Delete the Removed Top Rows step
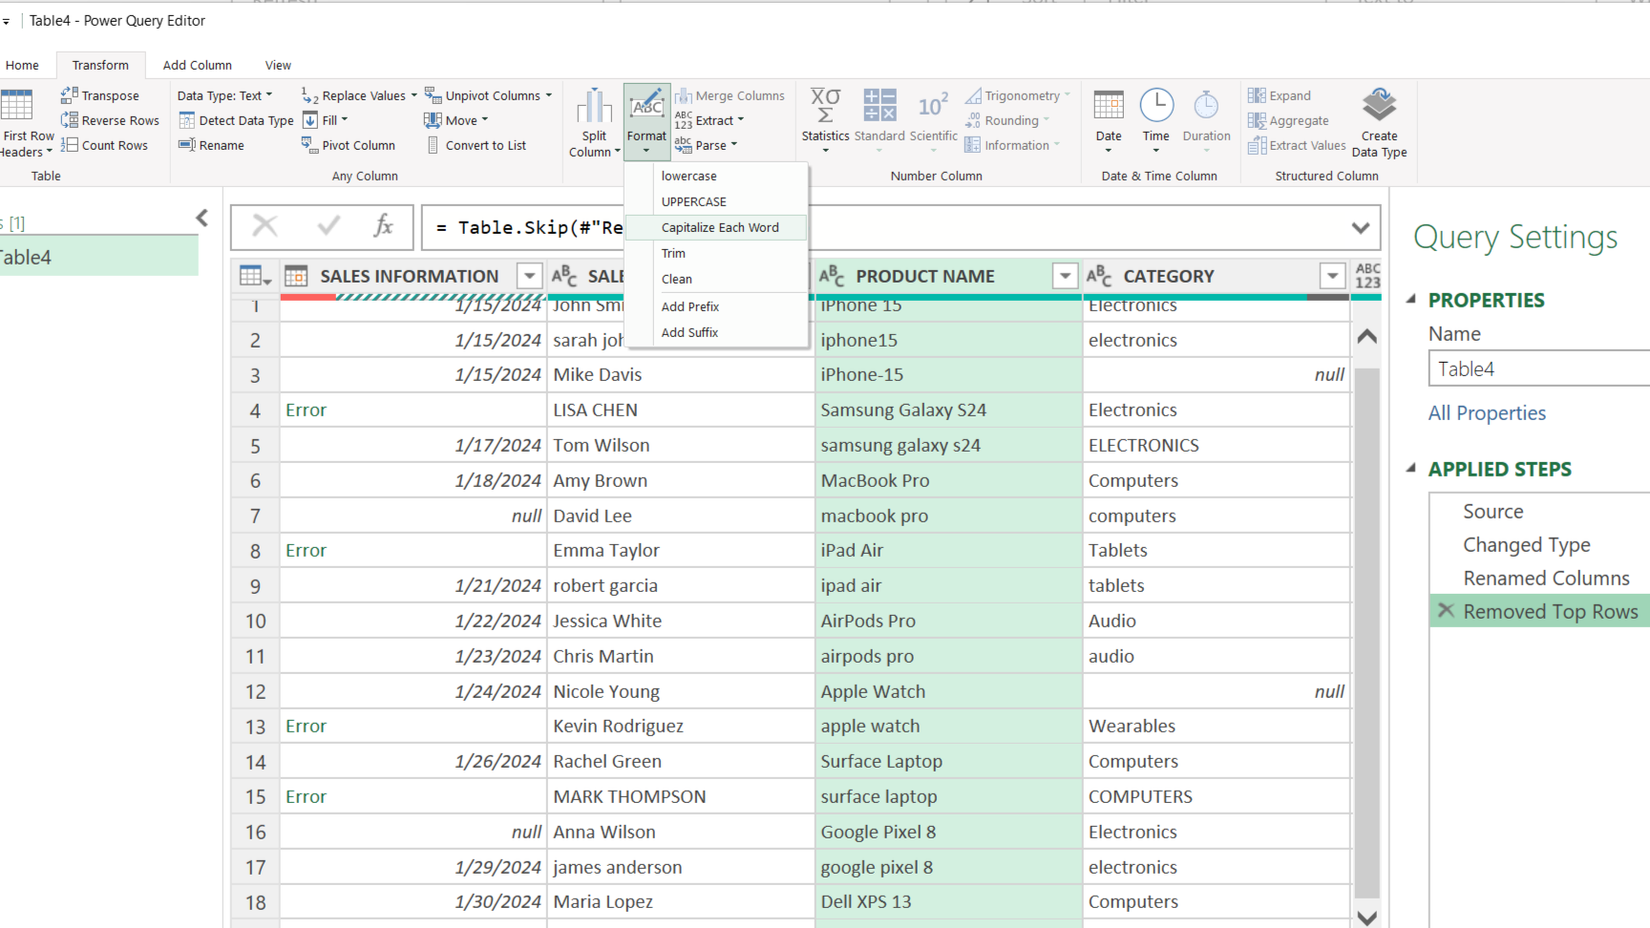Viewport: 1650px width, 928px height. coord(1445,611)
